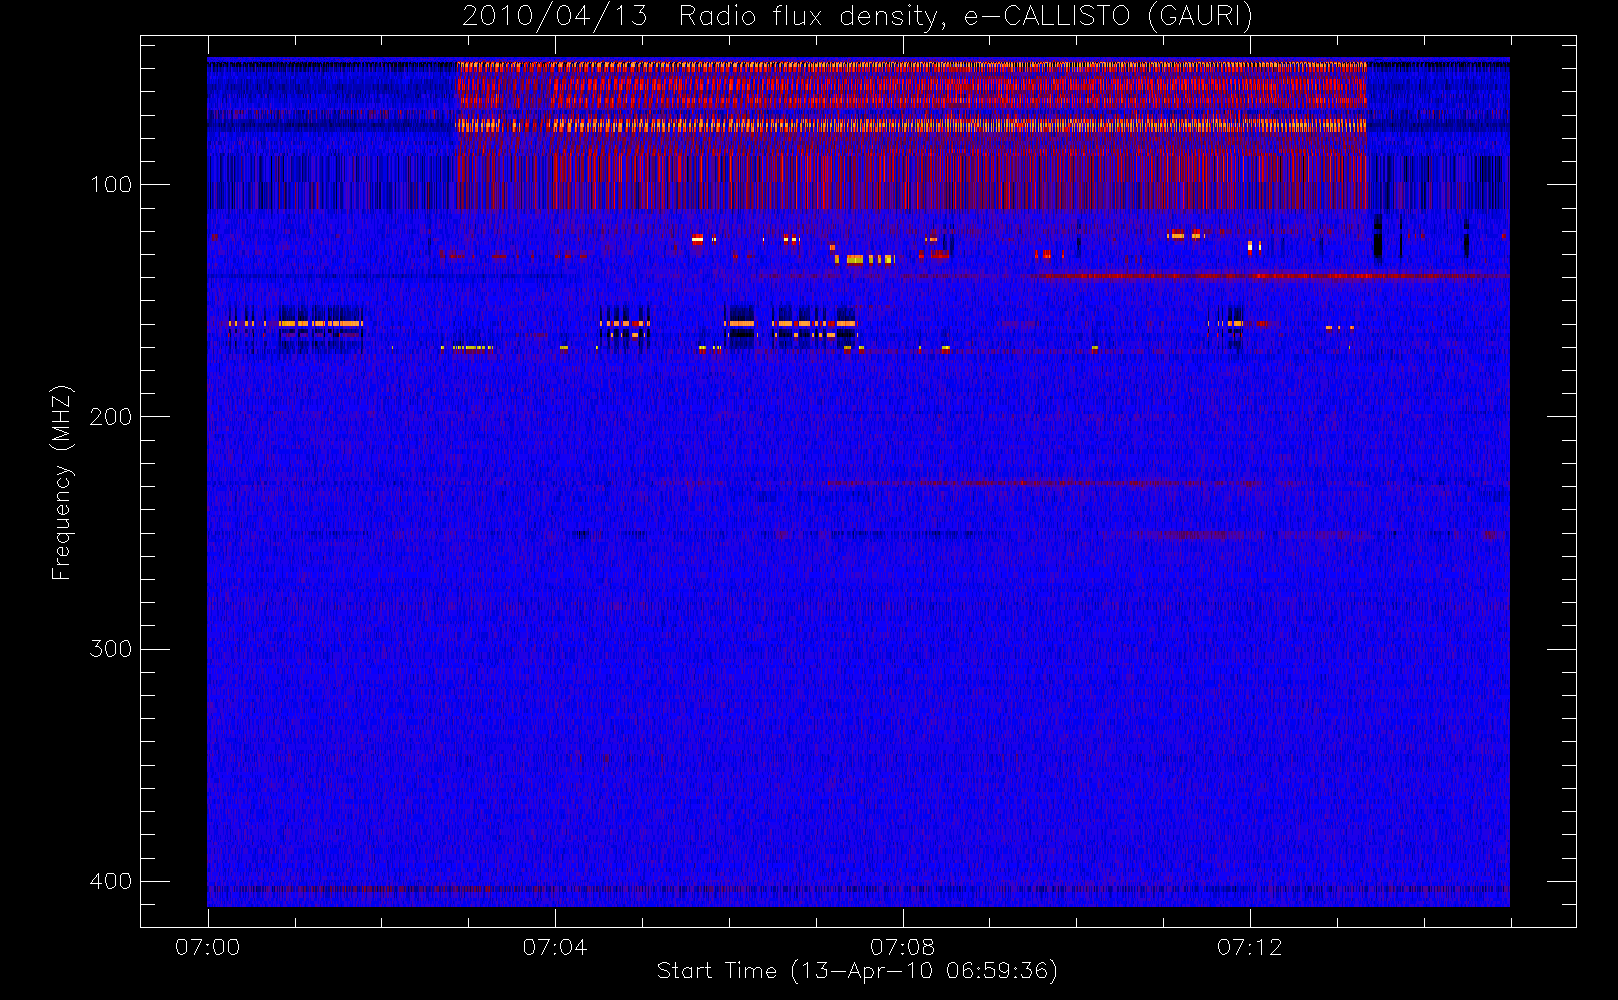Click the 07:00 time tick label

(208, 947)
